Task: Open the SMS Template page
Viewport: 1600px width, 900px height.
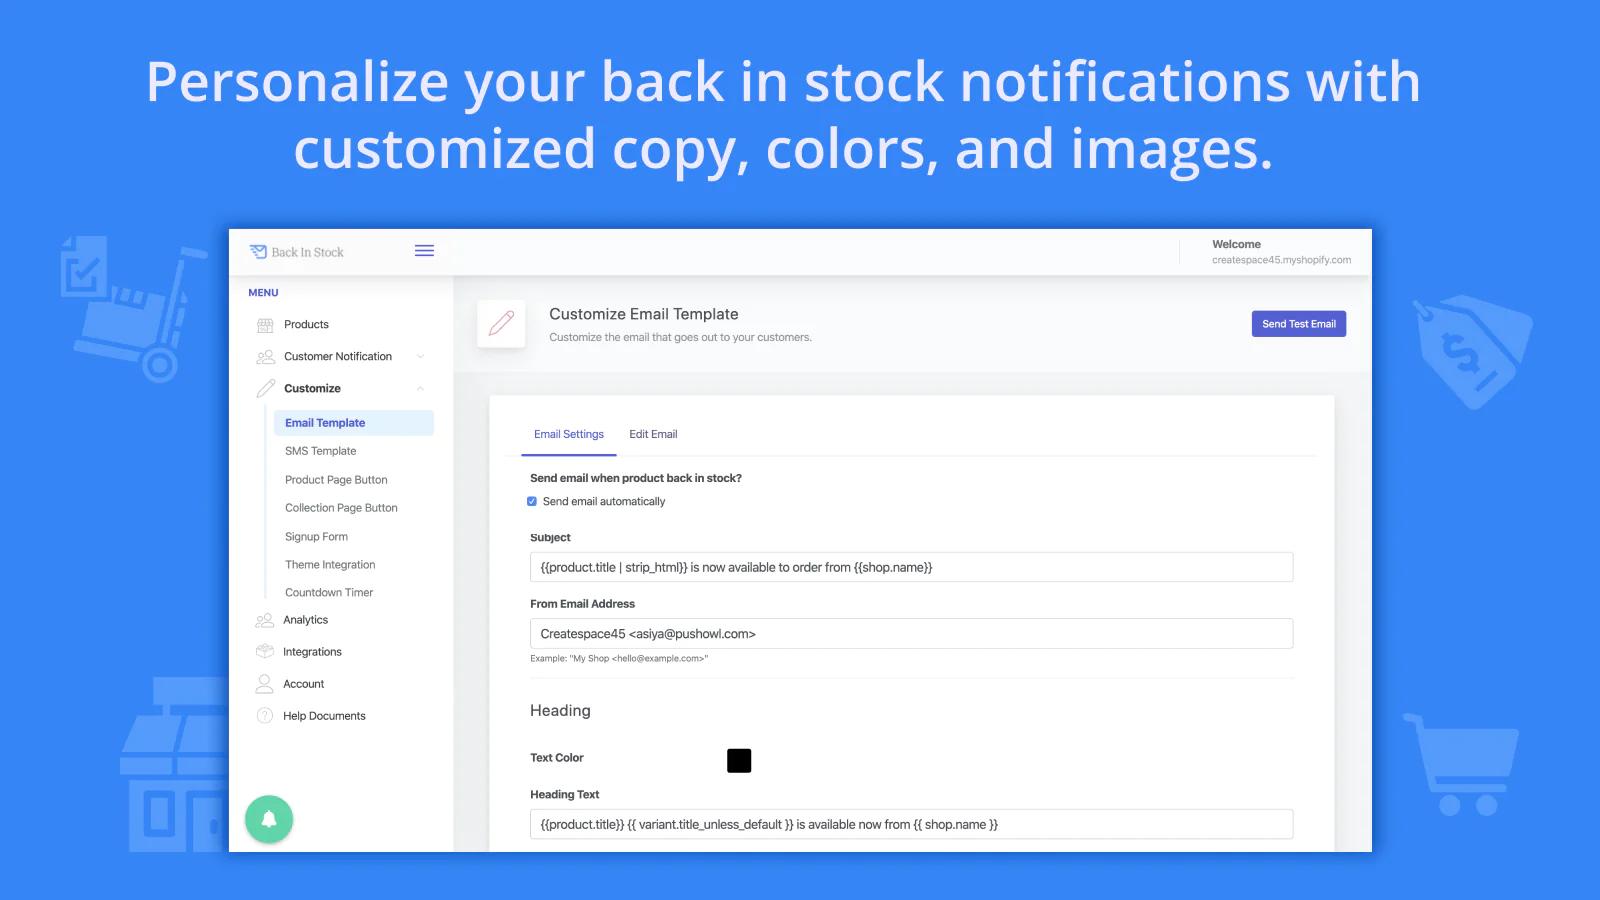Action: coord(320,451)
